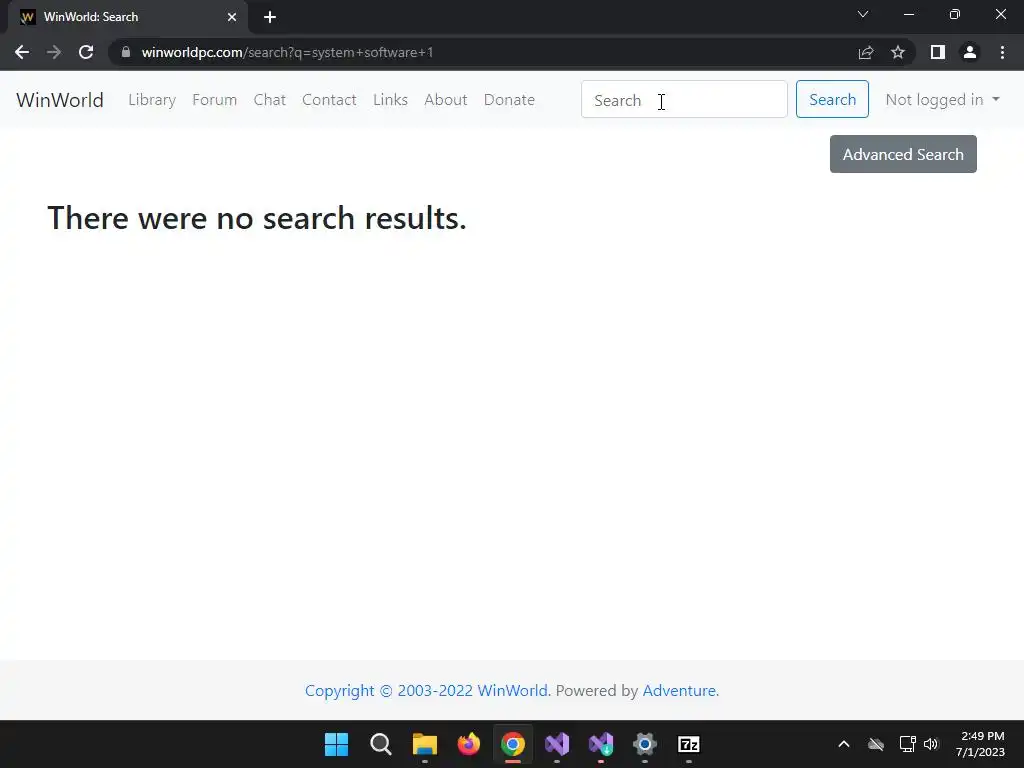Select the WinWorld: Search tab
Image resolution: width=1024 pixels, height=768 pixels.
127,17
